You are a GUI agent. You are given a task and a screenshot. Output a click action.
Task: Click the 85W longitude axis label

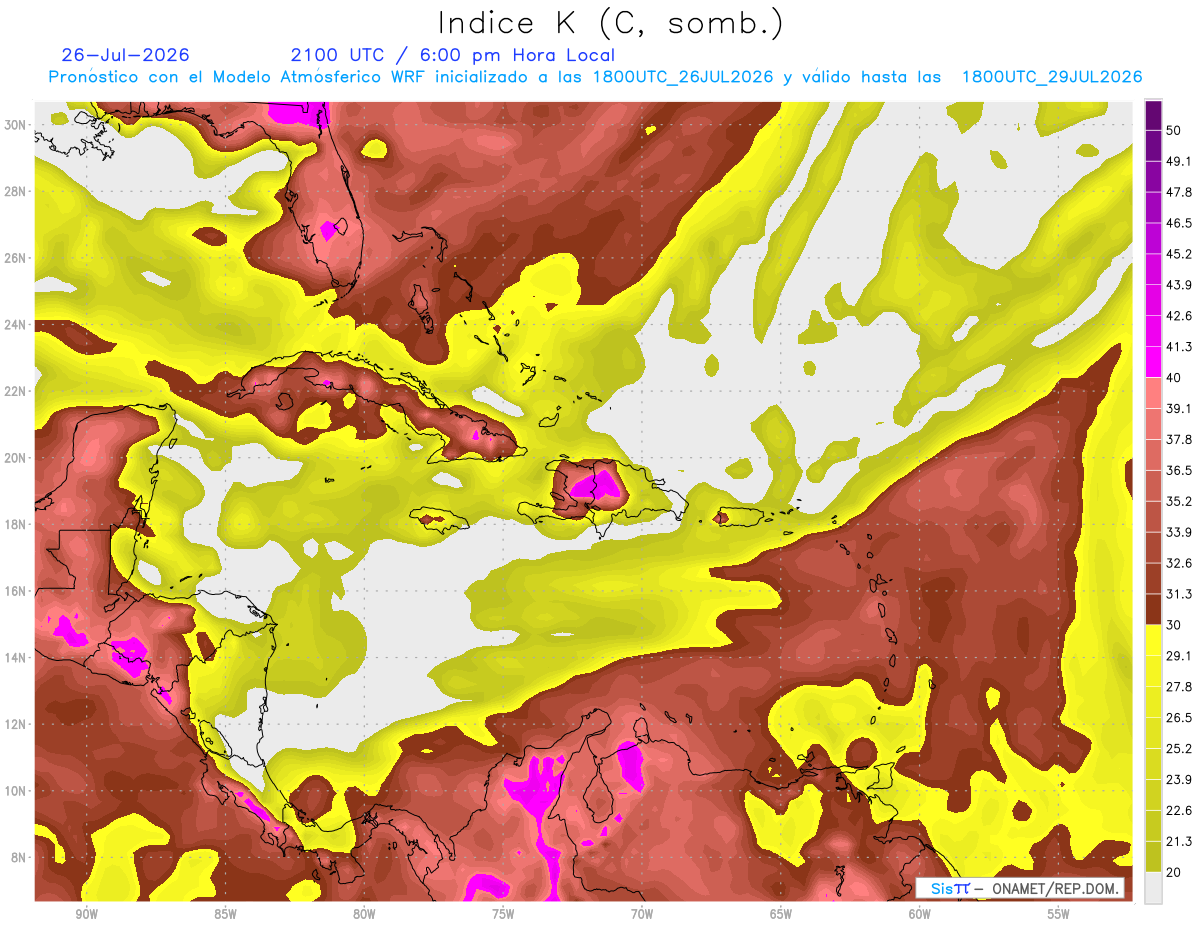pyautogui.click(x=225, y=914)
